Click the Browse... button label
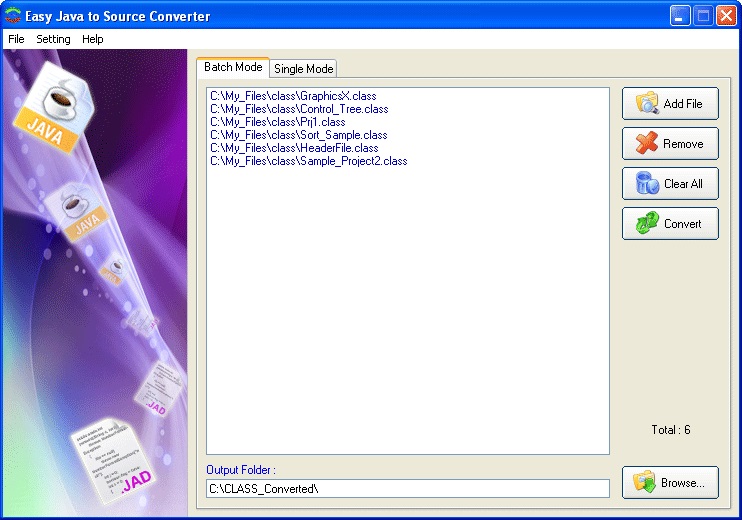Image resolution: width=742 pixels, height=520 pixels. click(682, 483)
